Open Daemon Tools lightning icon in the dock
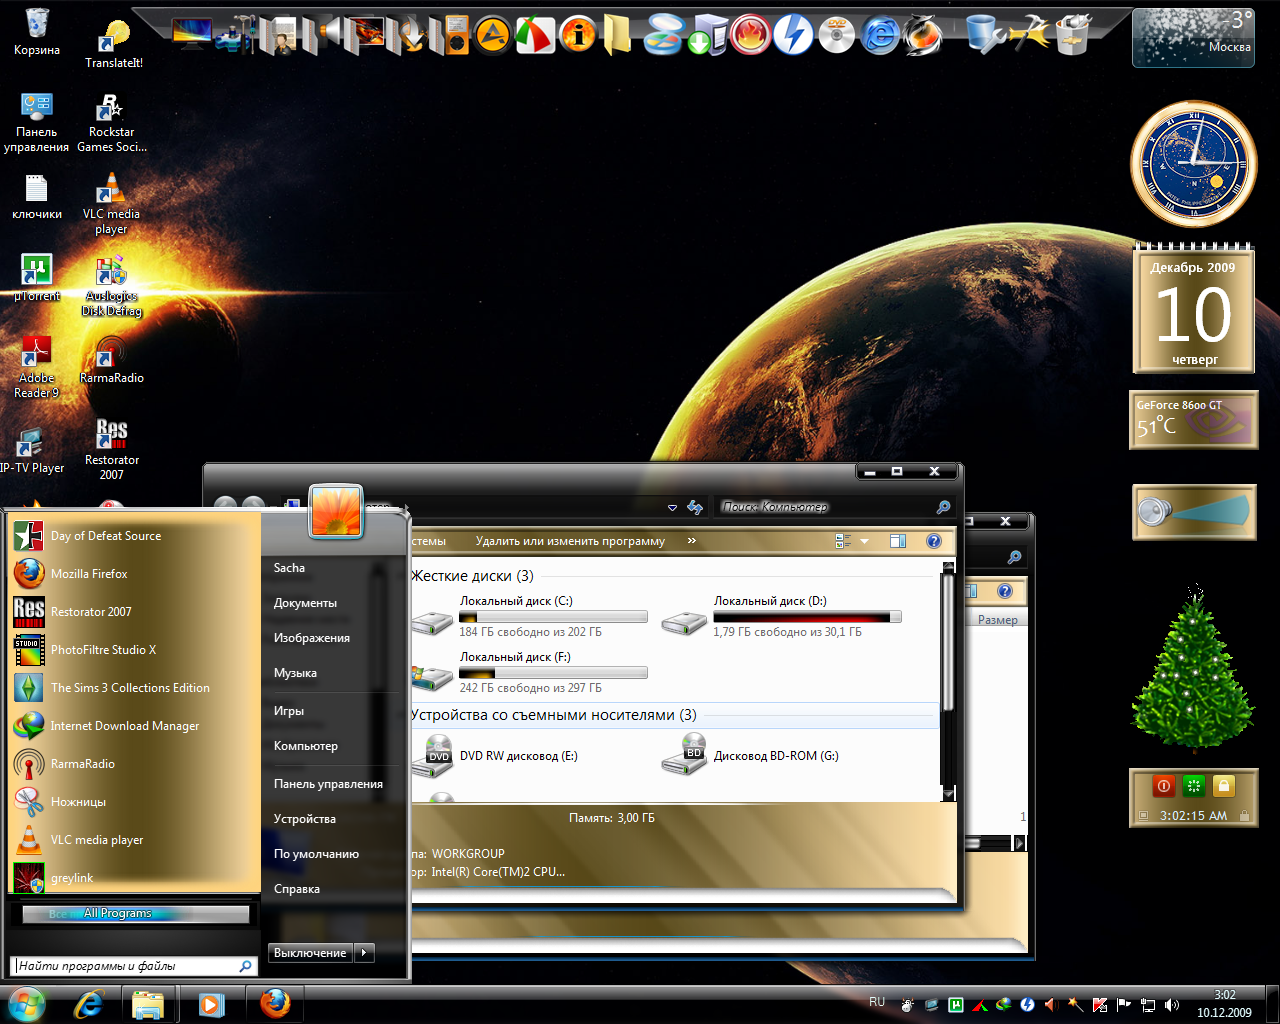Image resolution: width=1280 pixels, height=1024 pixels. tap(793, 36)
